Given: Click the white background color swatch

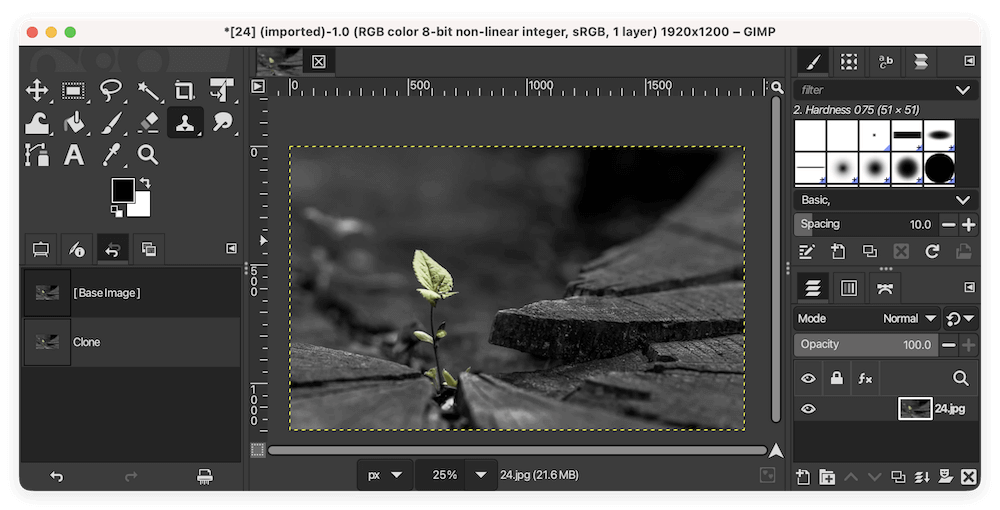Looking at the screenshot, I should tap(143, 208).
